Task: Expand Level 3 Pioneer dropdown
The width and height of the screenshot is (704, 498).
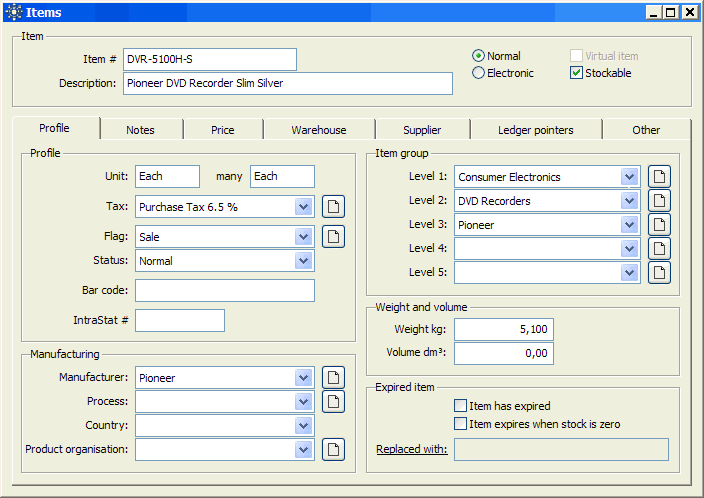Action: 629,225
